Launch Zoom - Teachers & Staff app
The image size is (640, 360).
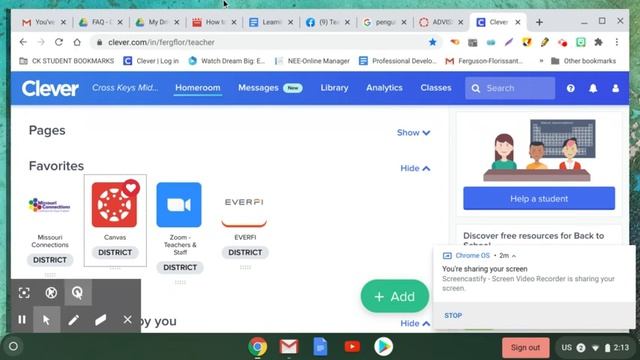tap(179, 205)
